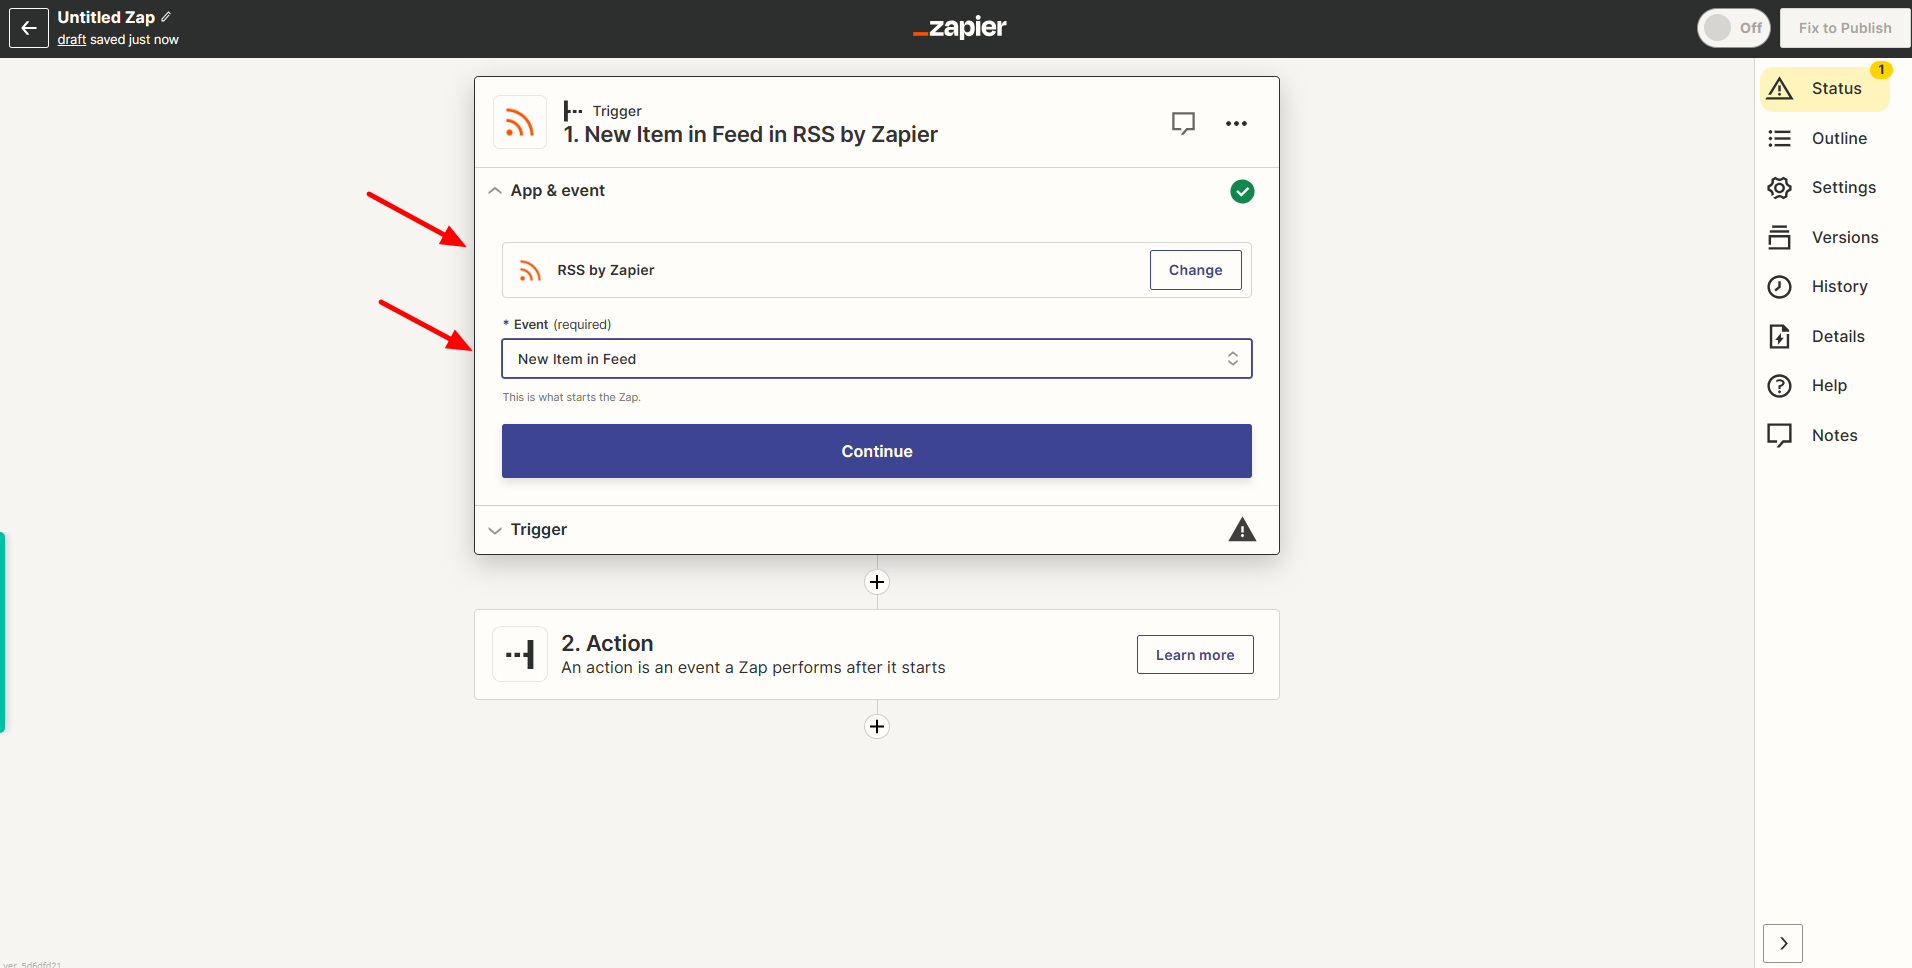
Task: Edit the Untitled Zap name pencil icon
Action: coord(166,17)
